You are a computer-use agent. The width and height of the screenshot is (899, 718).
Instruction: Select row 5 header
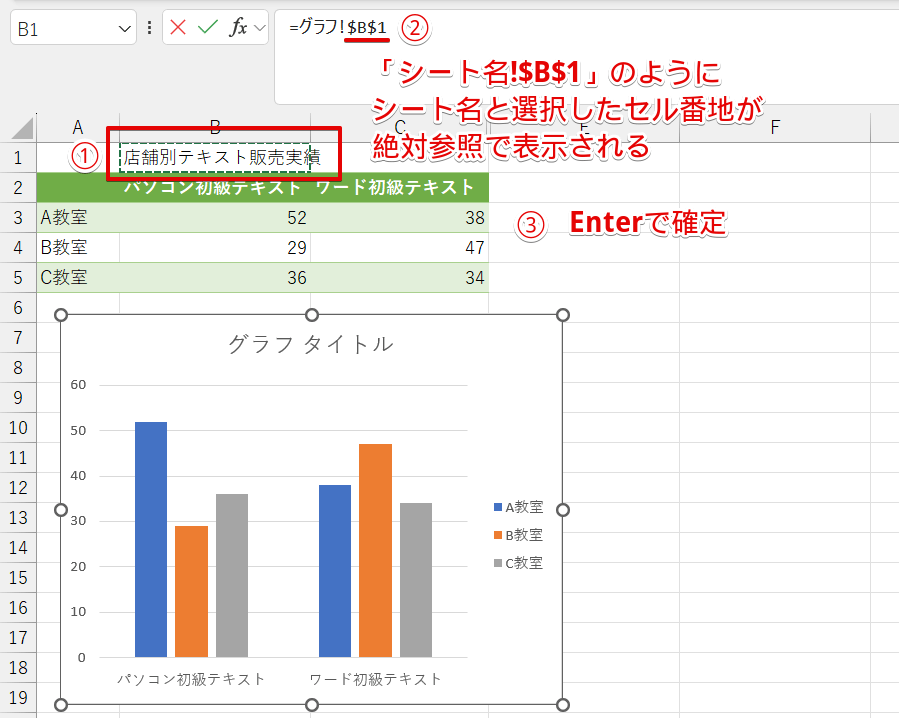[x=18, y=278]
